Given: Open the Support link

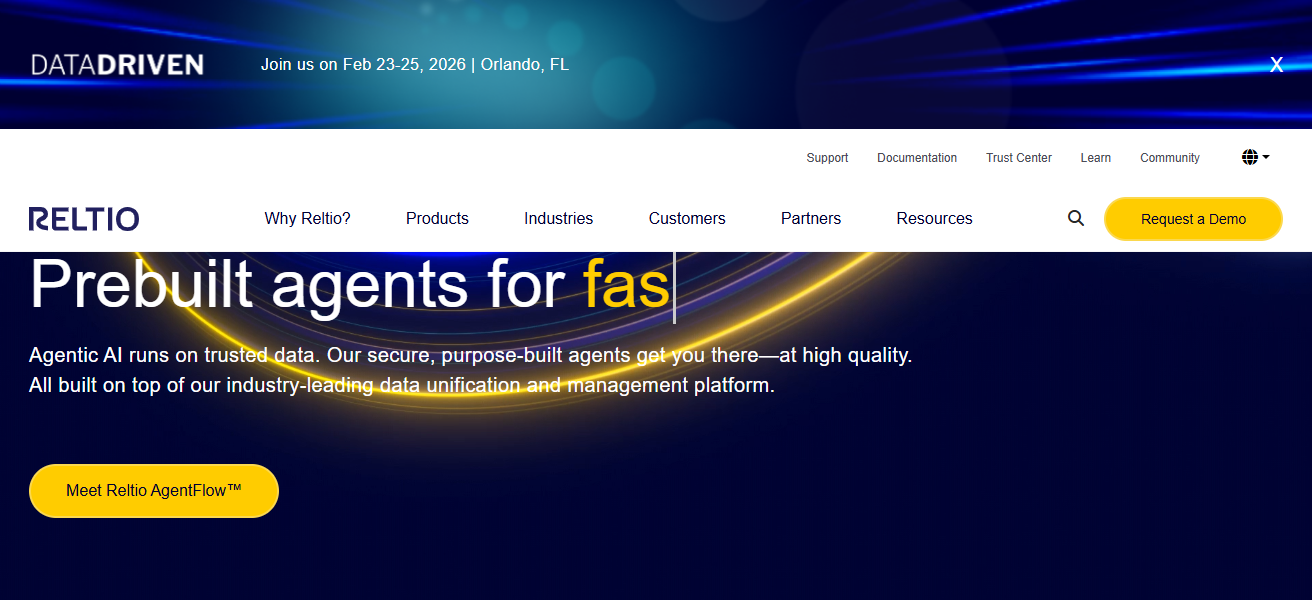Looking at the screenshot, I should click(x=827, y=158).
